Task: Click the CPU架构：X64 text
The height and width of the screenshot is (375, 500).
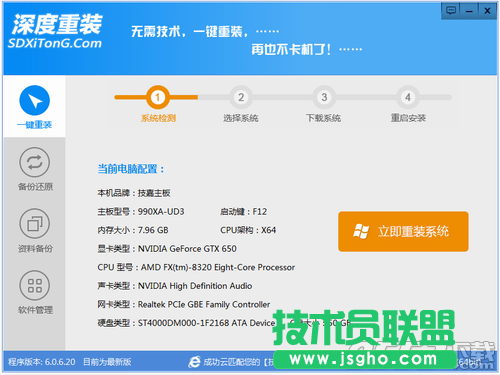Action: click(x=248, y=230)
